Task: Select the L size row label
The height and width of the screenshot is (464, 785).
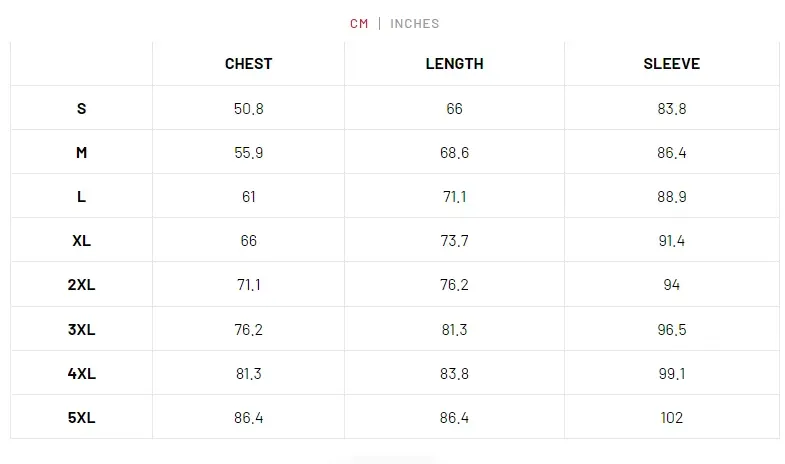Action: pos(81,197)
